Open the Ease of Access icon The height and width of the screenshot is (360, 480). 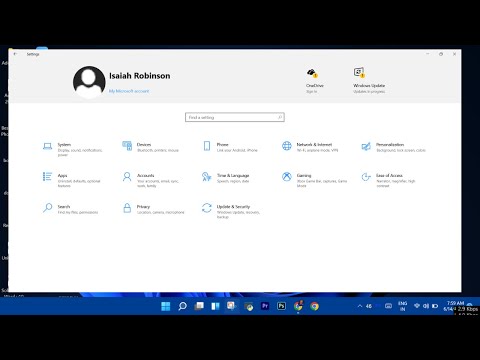click(x=366, y=177)
